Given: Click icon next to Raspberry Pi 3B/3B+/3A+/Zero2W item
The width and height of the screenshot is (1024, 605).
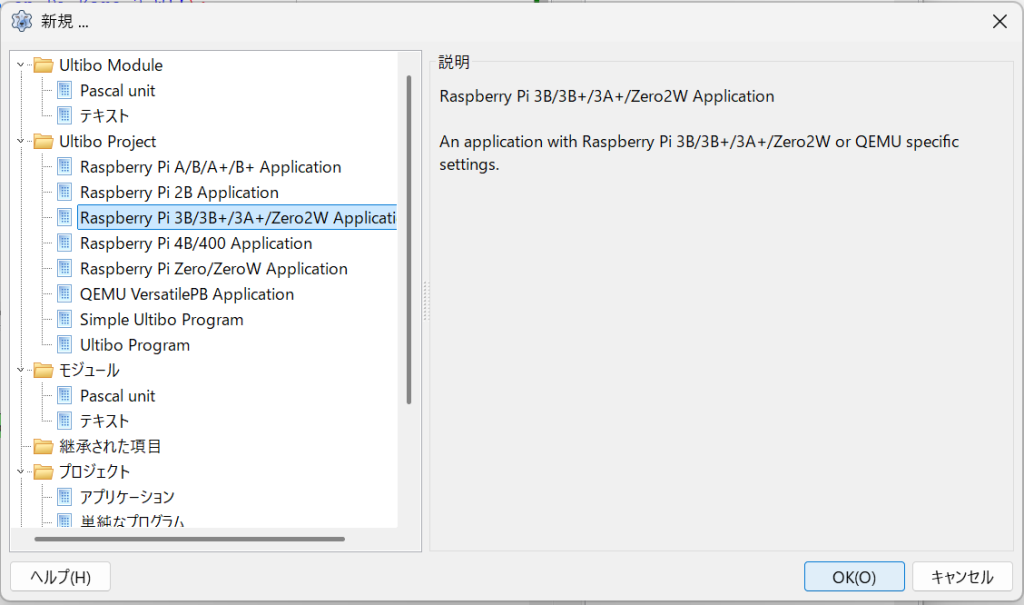Looking at the screenshot, I should (x=65, y=218).
